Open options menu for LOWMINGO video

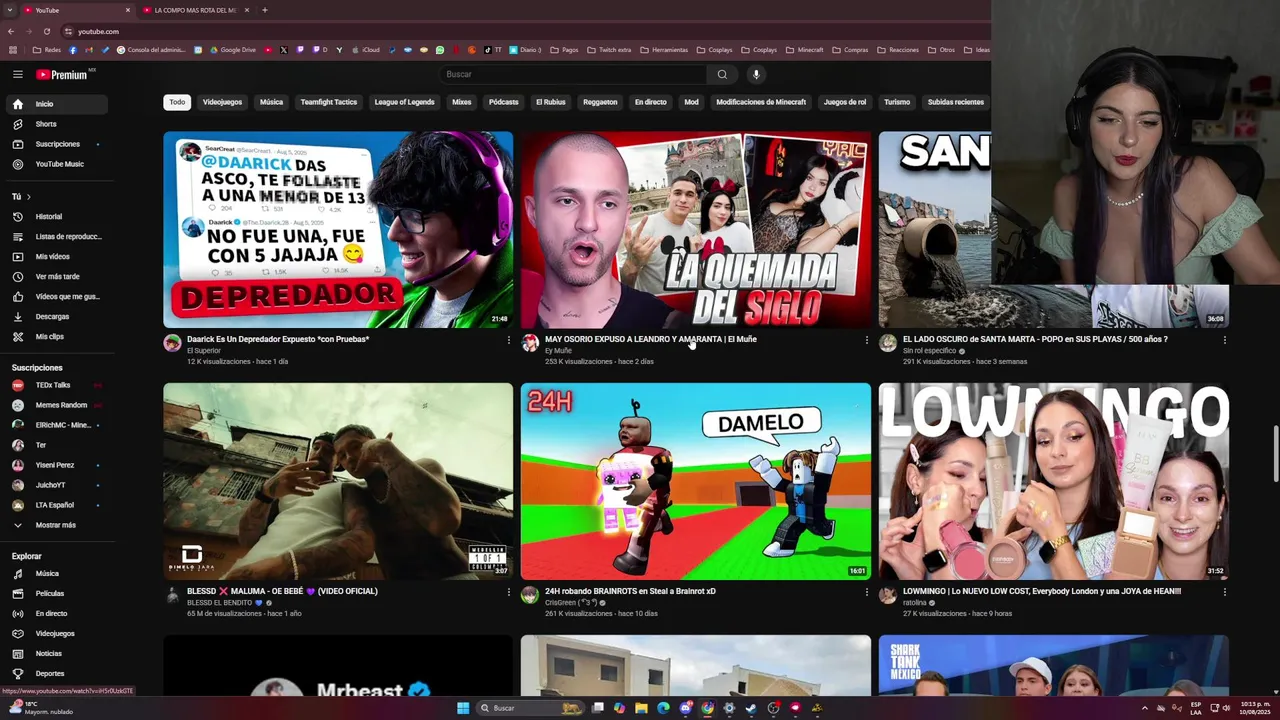coord(1224,592)
